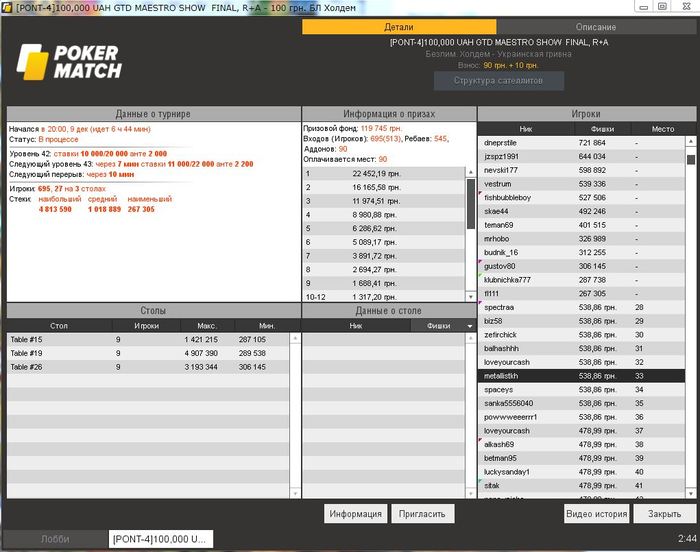Click the players list scrollbar thumb

[x=691, y=159]
